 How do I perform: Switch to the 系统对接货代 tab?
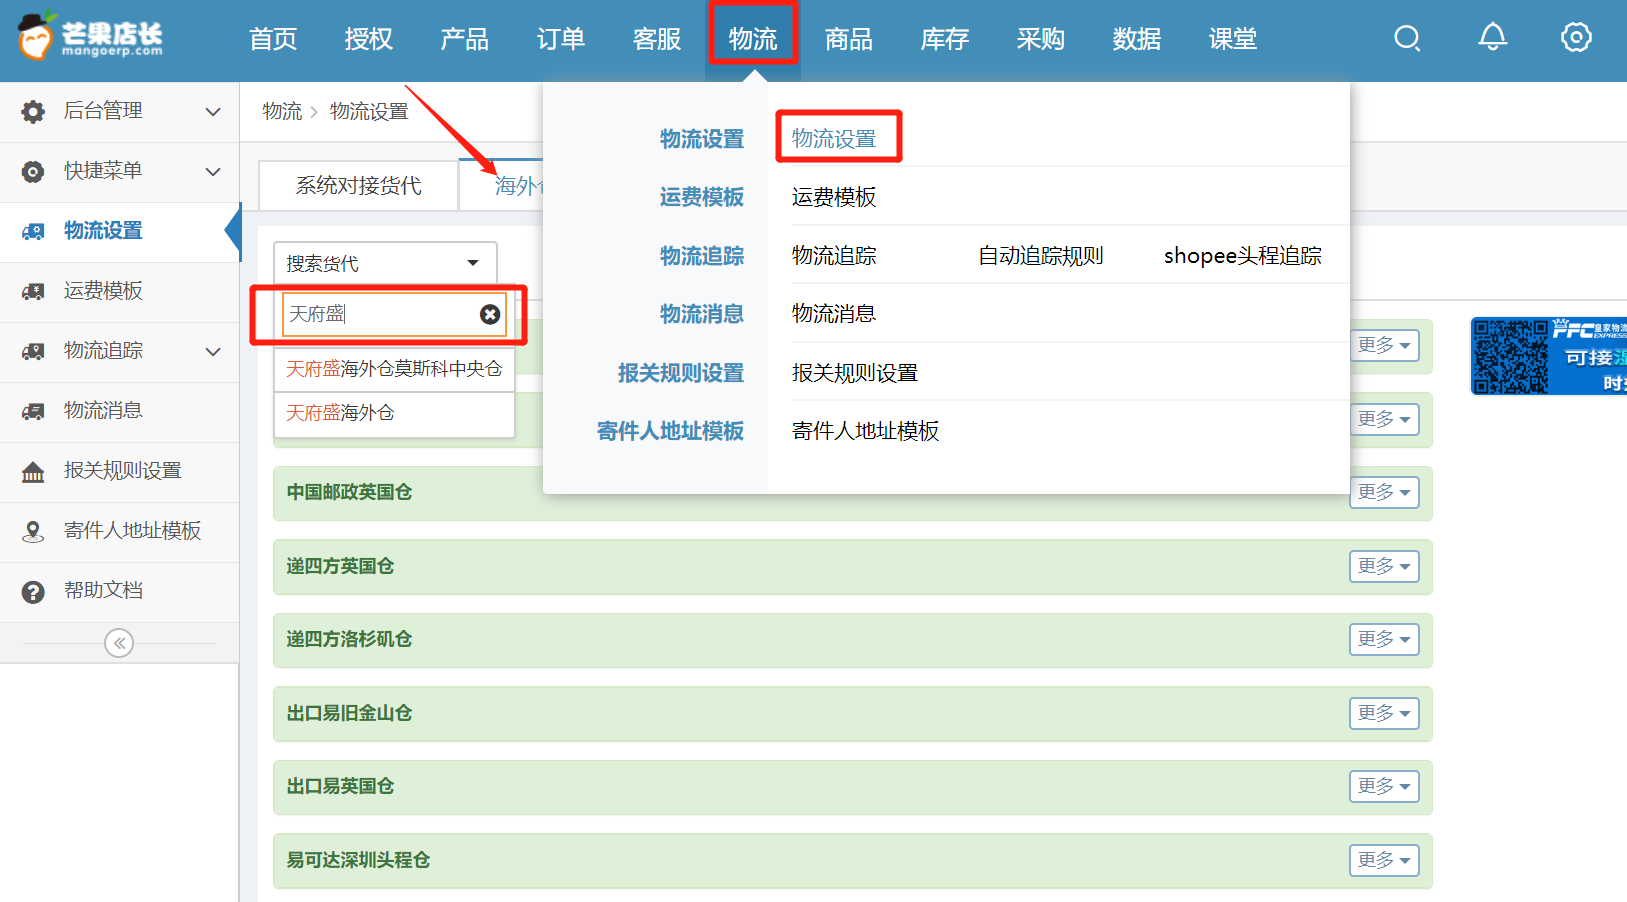(x=358, y=186)
